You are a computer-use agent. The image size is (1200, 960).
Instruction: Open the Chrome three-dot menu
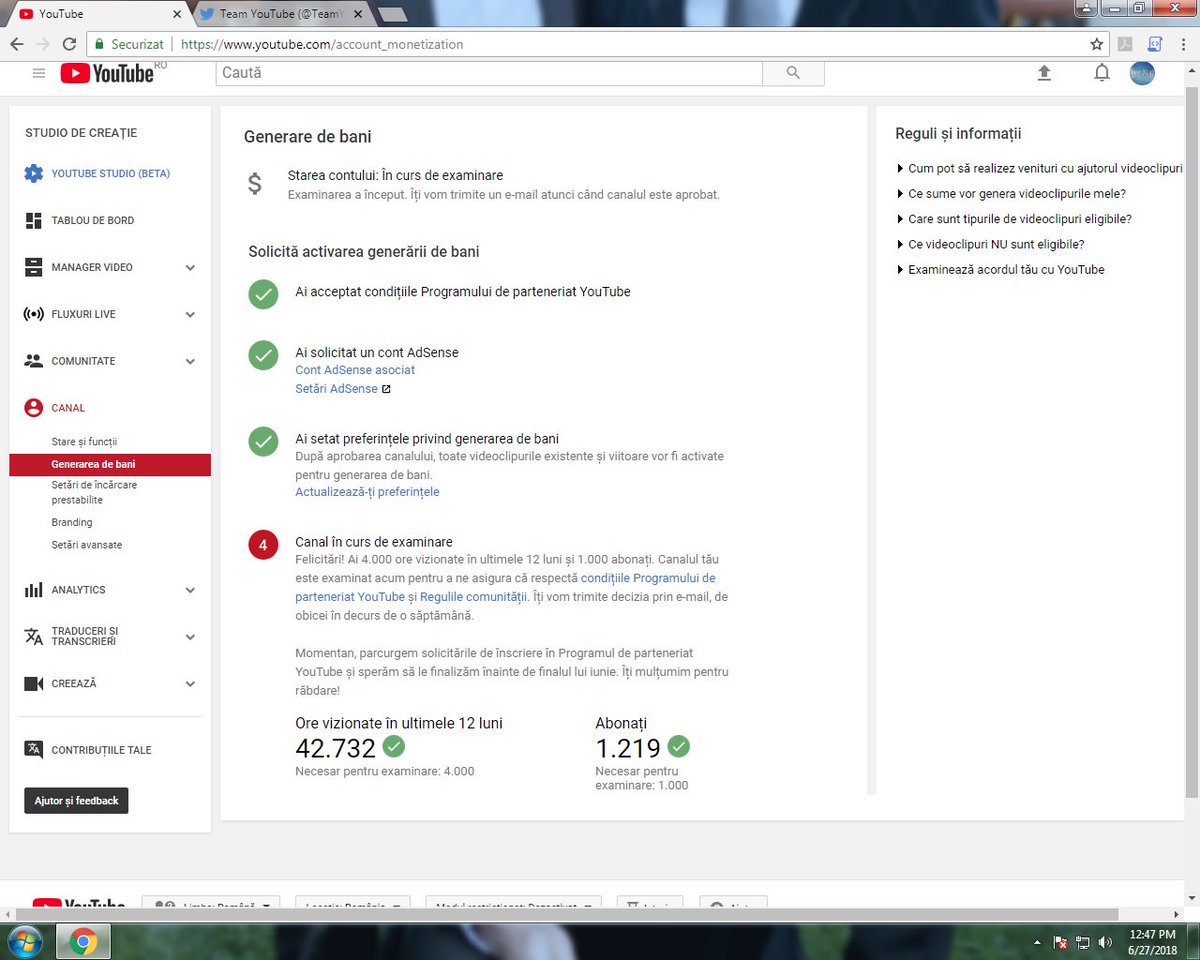(x=1184, y=44)
